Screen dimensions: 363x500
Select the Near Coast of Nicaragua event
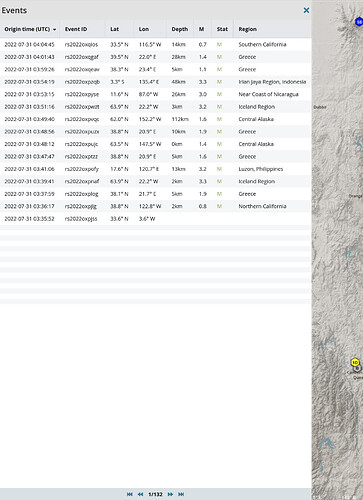coord(155,94)
